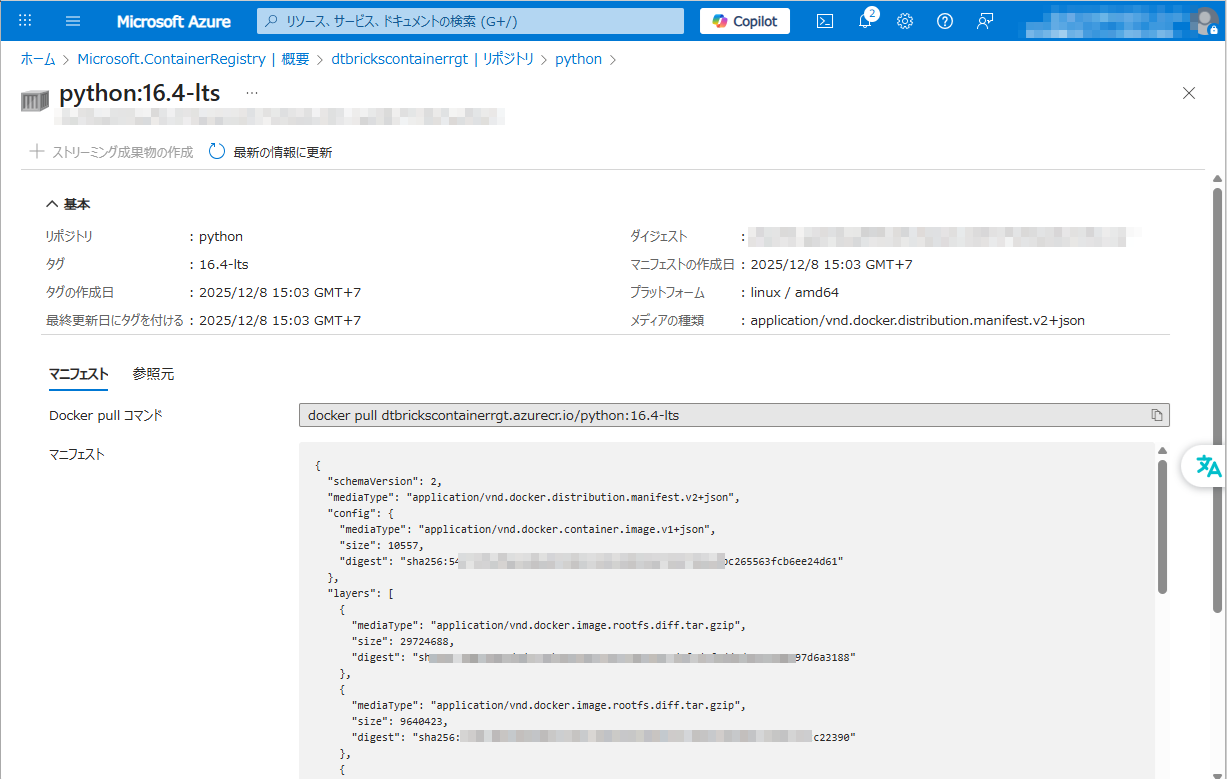Open the Azure portal hamburger menu
This screenshot has width=1227, height=779.
[73, 21]
